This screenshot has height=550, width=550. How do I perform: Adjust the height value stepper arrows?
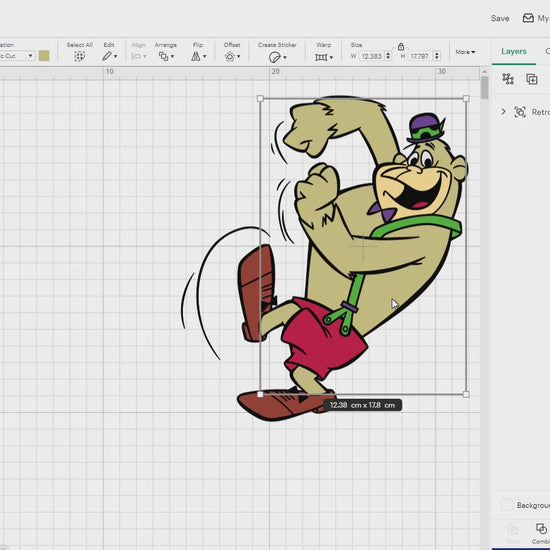(x=437, y=56)
